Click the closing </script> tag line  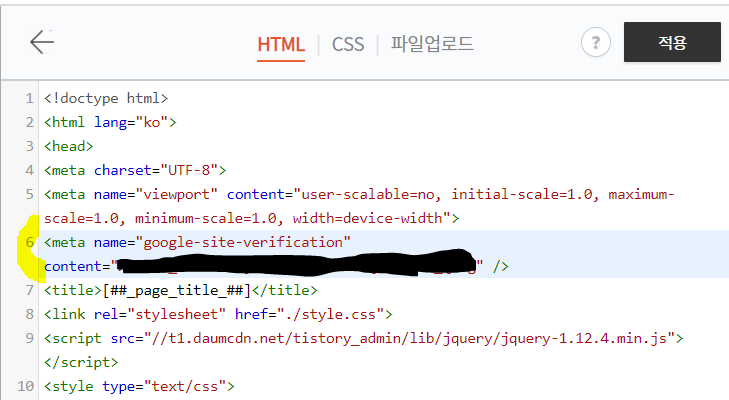click(81, 362)
